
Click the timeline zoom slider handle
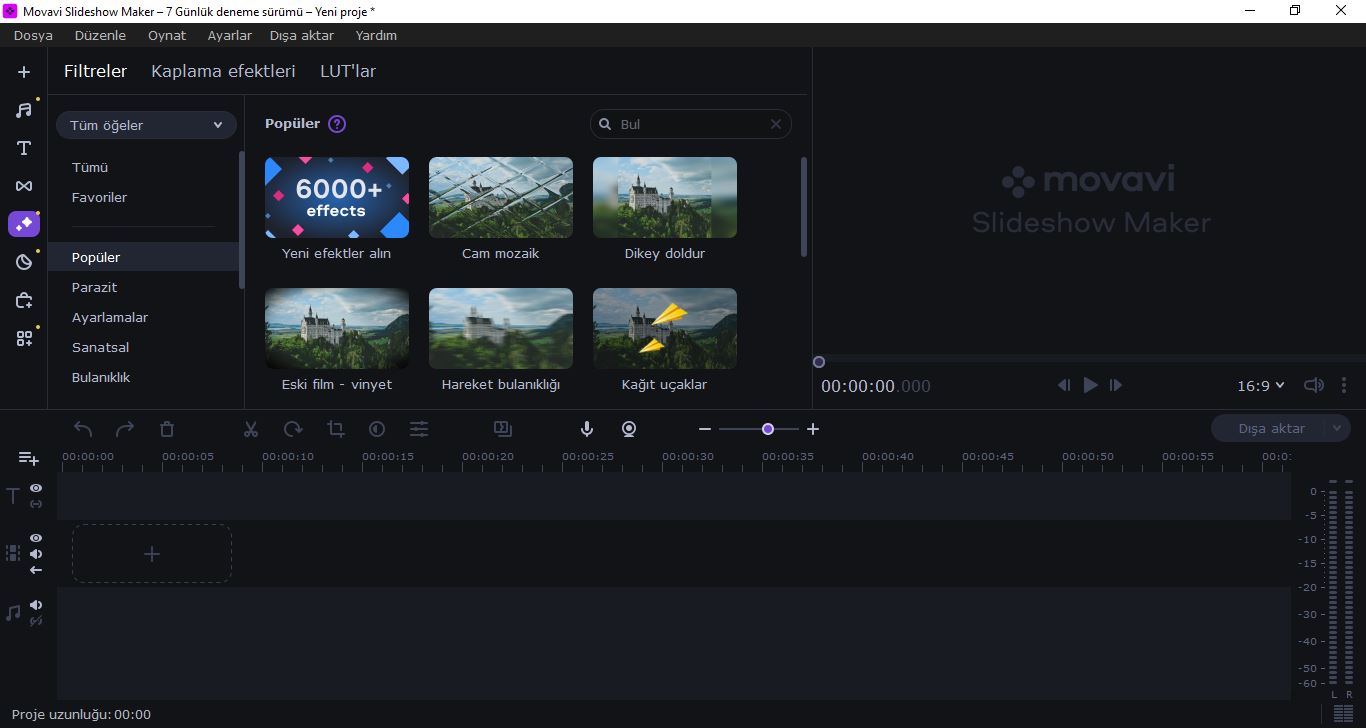pyautogui.click(x=768, y=429)
